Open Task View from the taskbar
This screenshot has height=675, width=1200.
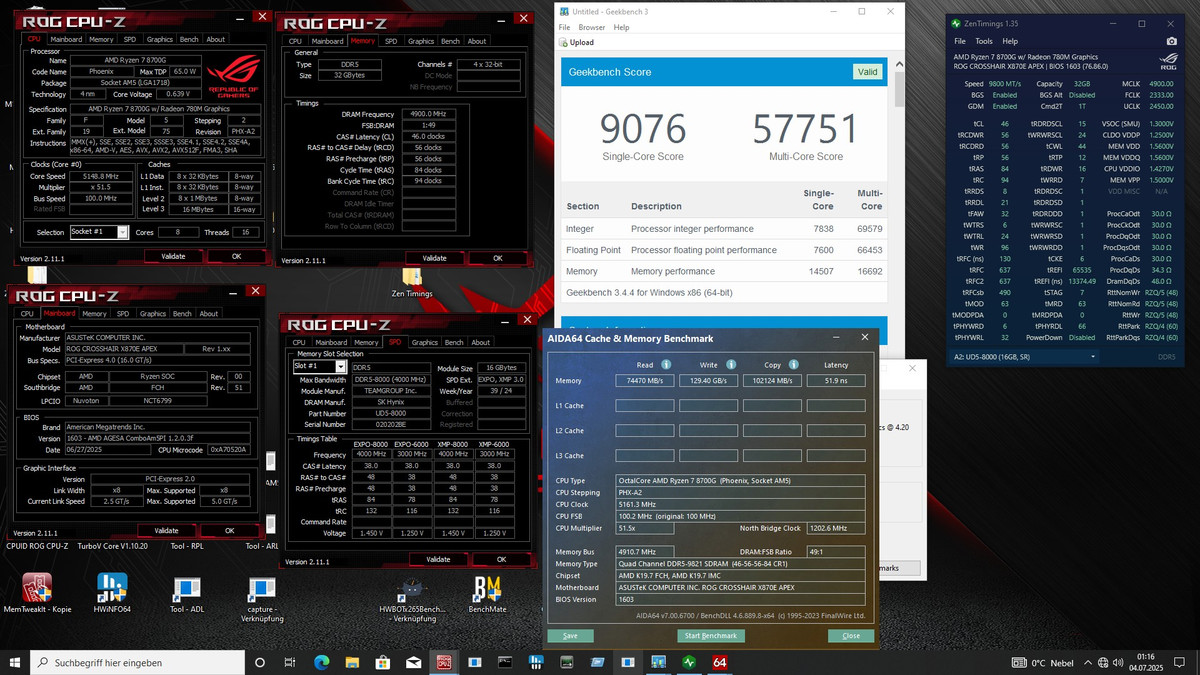(x=290, y=662)
